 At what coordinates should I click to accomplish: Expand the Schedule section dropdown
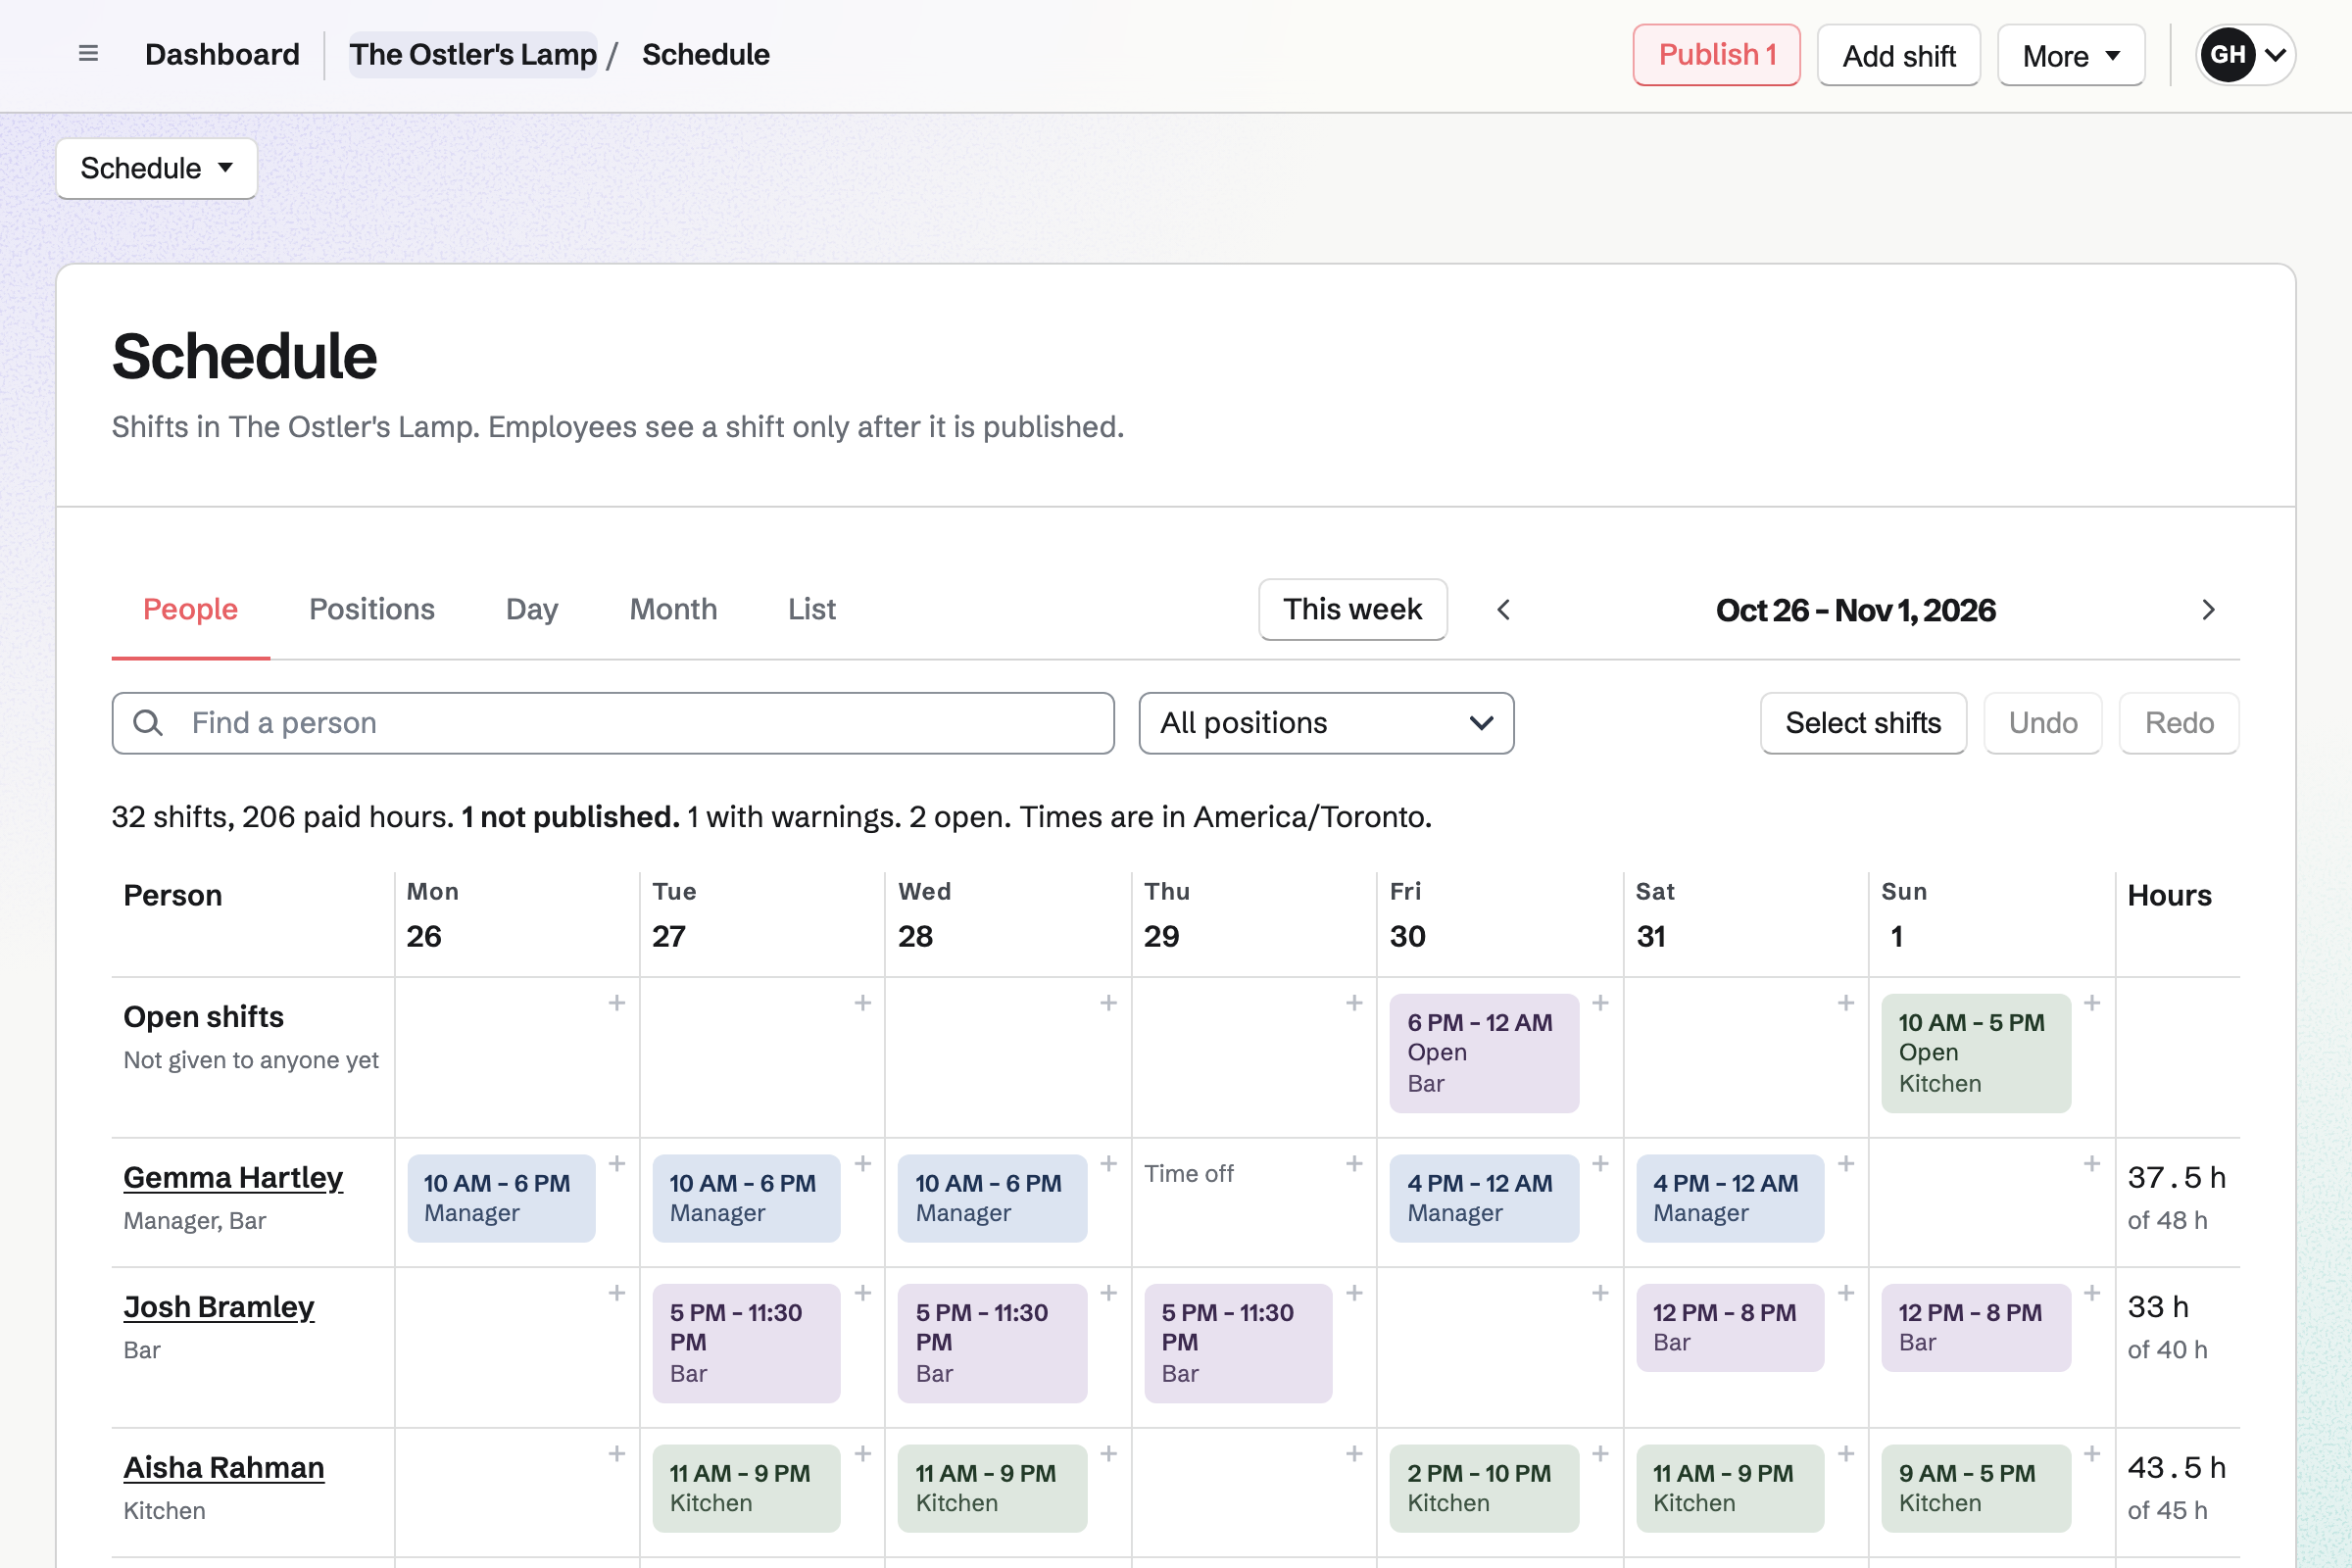(x=157, y=168)
